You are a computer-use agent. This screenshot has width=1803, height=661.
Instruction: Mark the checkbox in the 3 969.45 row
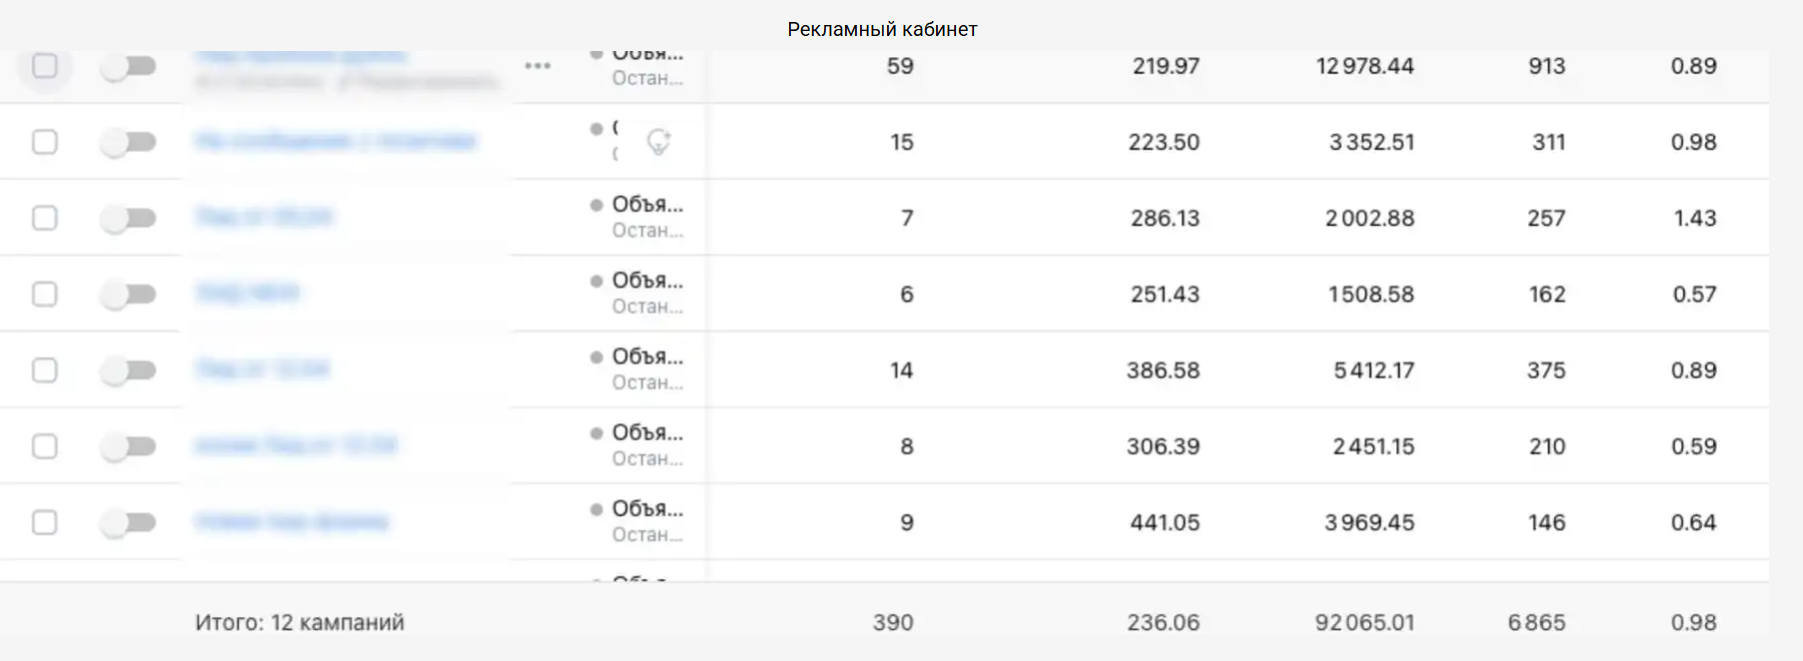45,522
